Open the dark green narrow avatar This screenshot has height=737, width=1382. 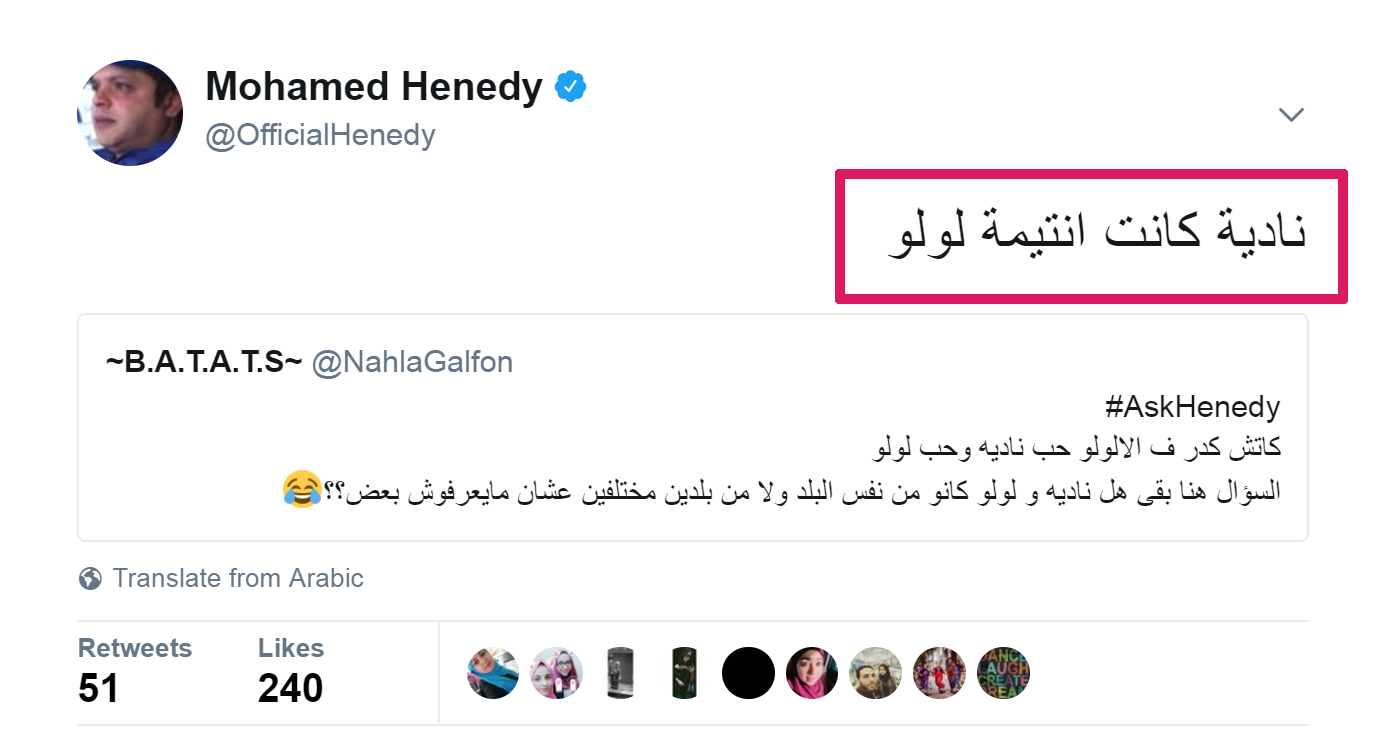(685, 672)
